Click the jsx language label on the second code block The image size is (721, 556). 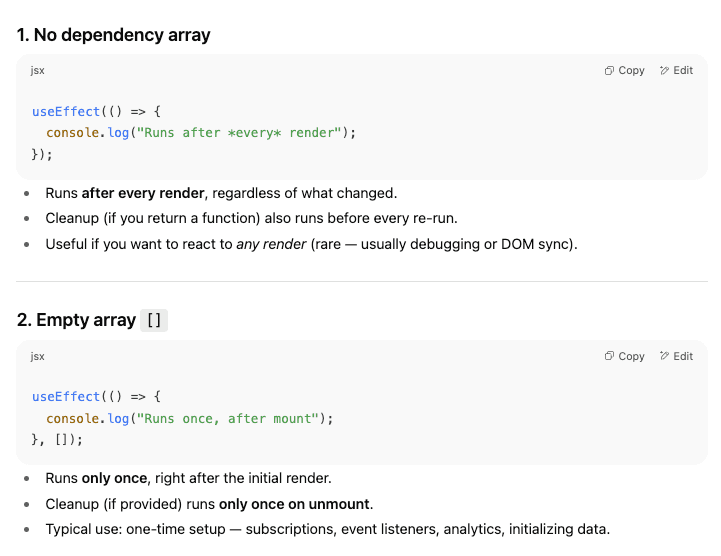point(37,356)
